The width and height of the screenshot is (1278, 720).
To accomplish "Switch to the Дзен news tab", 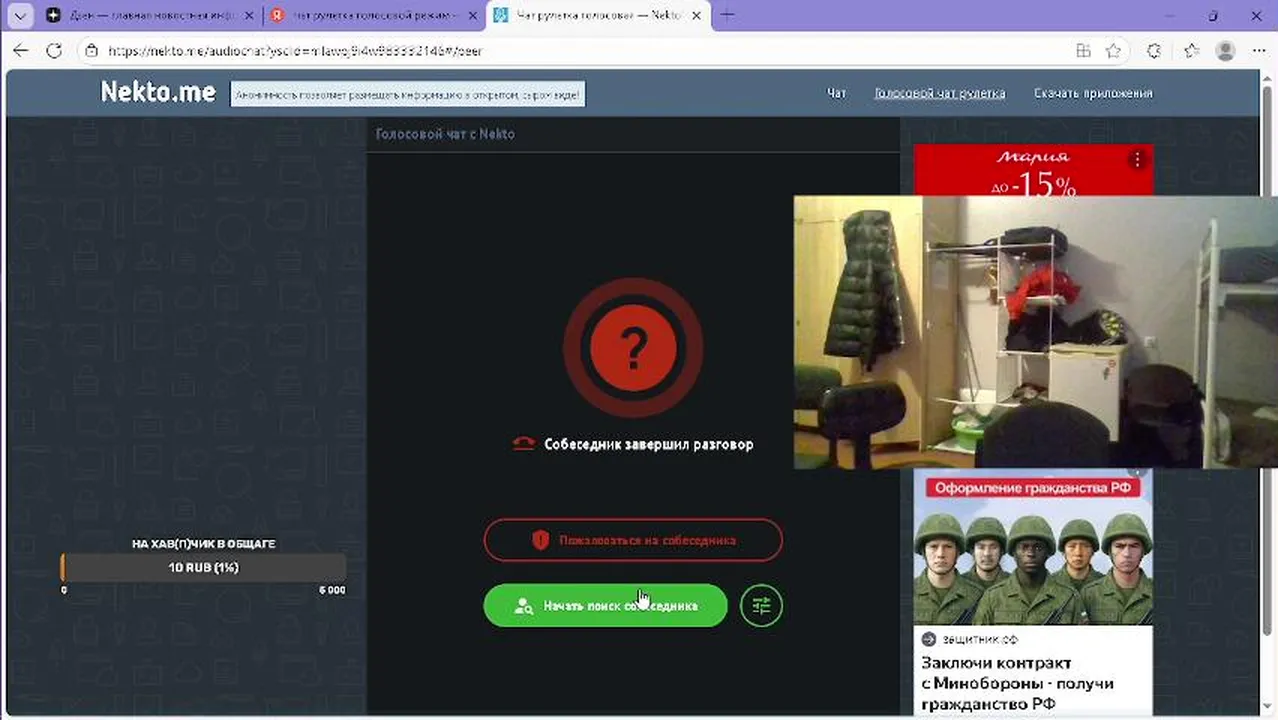I will pos(150,15).
